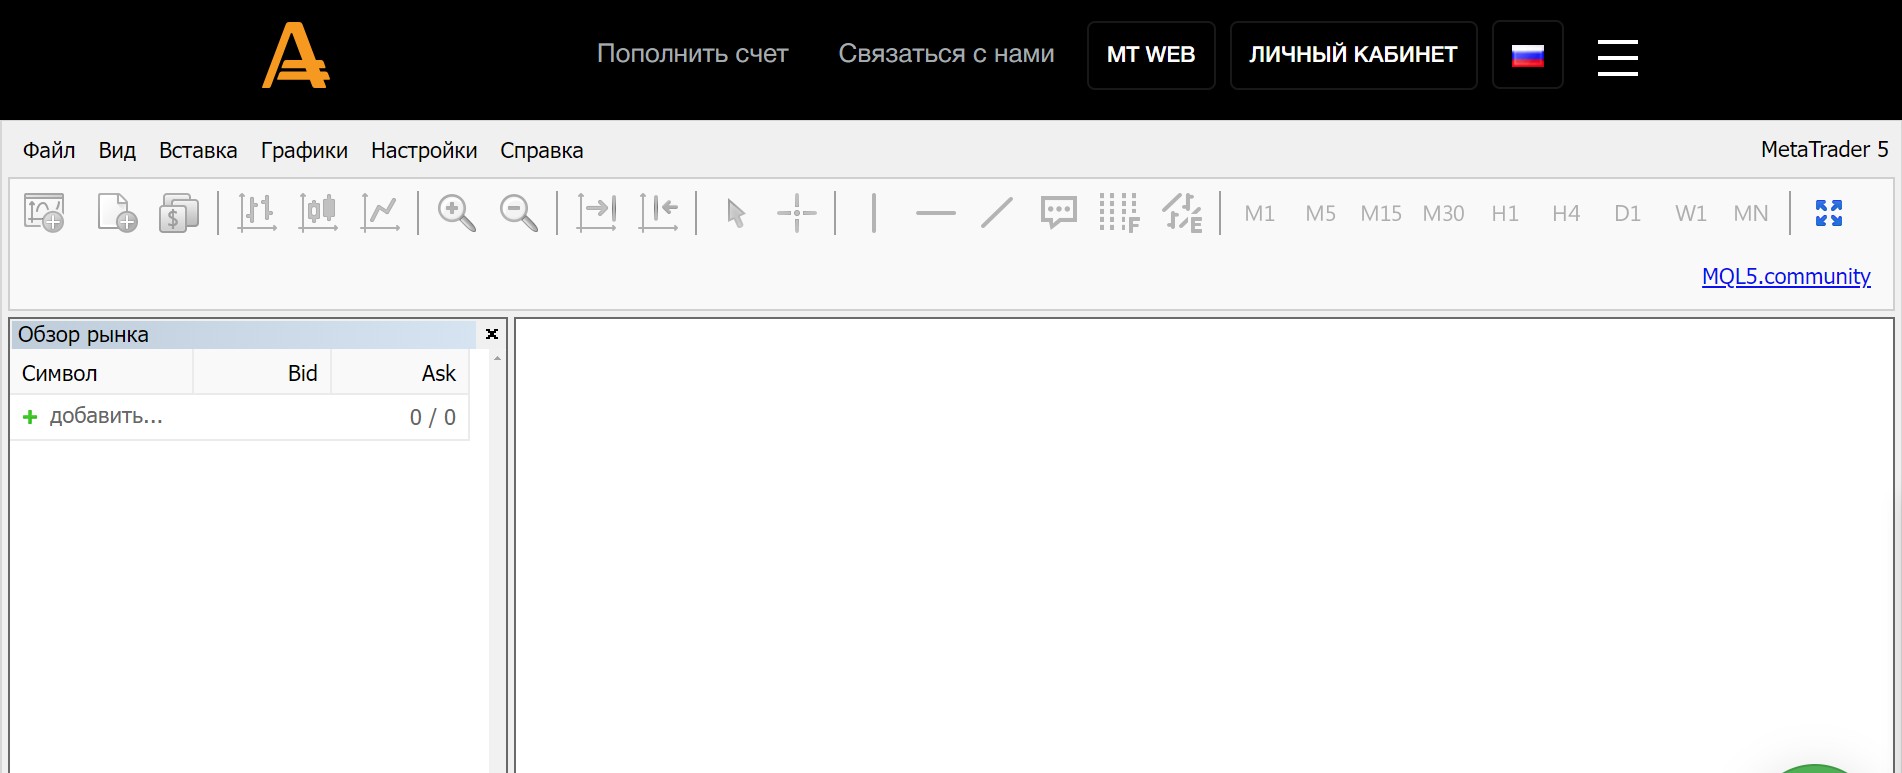Image resolution: width=1902 pixels, height=773 pixels.
Task: Click the Обзор рынка panel title
Action: 83,334
